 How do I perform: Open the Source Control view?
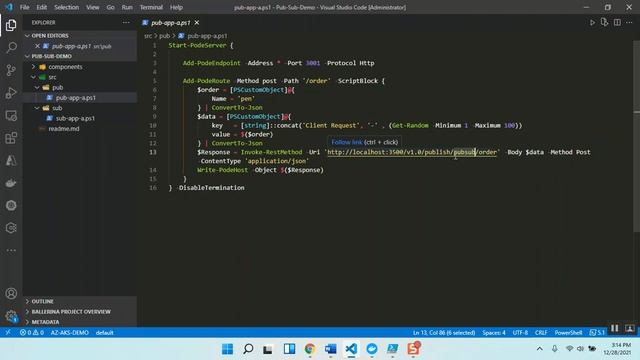[x=11, y=70]
